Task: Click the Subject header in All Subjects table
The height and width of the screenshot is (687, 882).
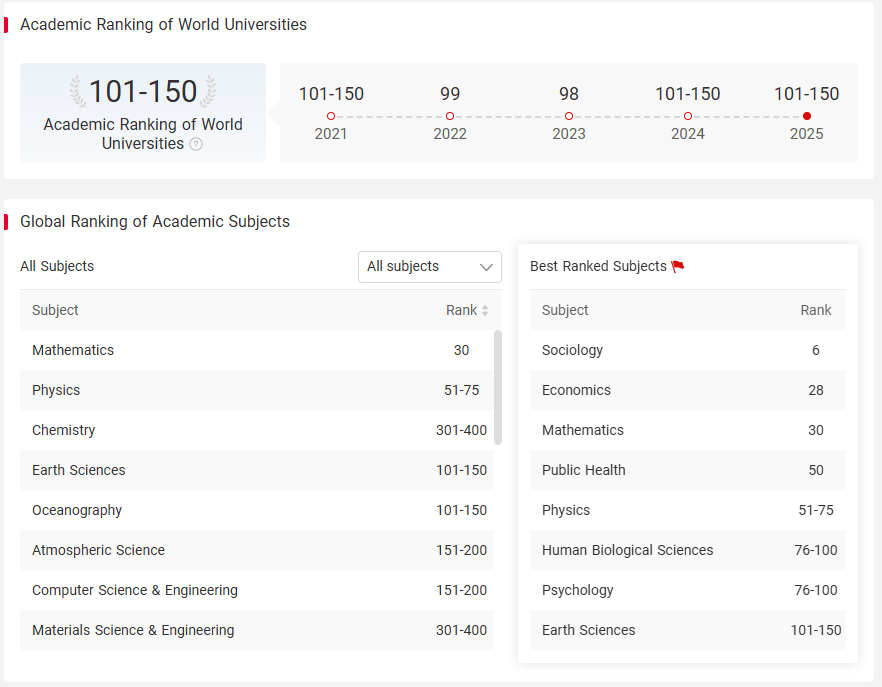Action: click(55, 310)
